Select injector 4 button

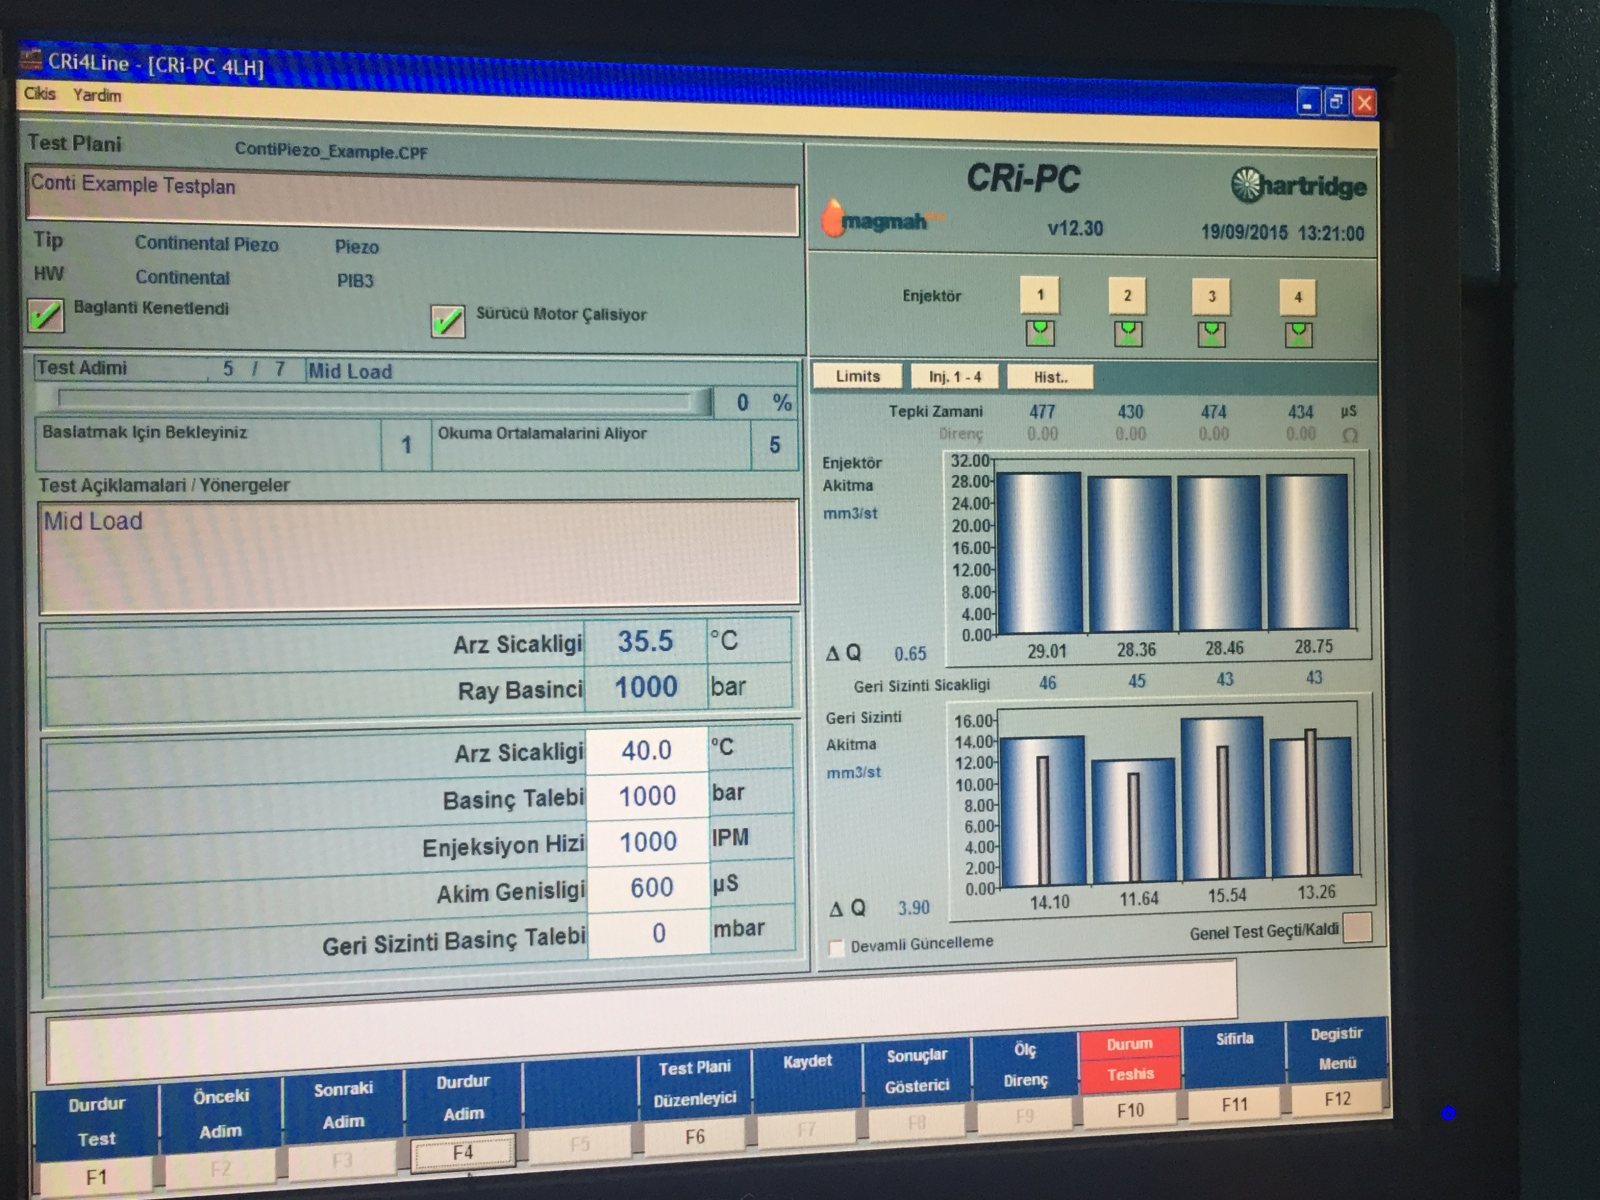click(1298, 297)
